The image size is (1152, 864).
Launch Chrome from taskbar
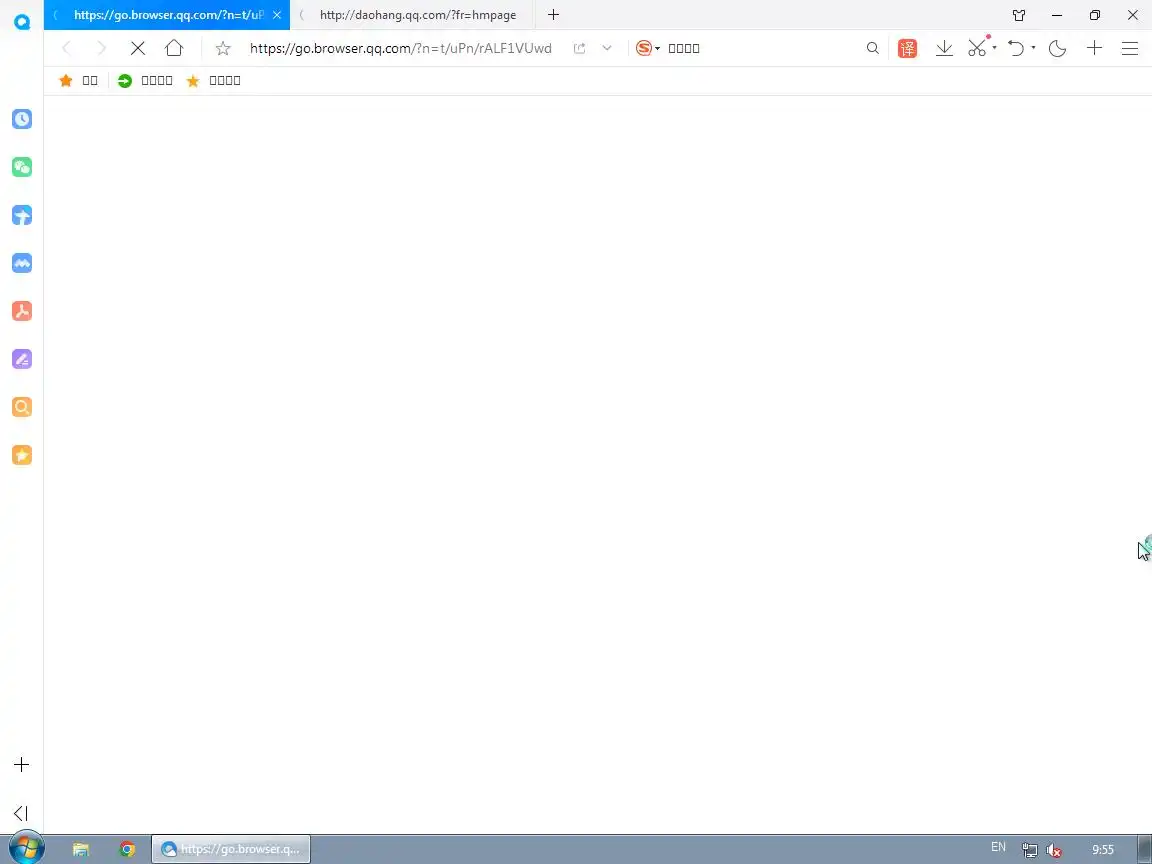(x=127, y=849)
